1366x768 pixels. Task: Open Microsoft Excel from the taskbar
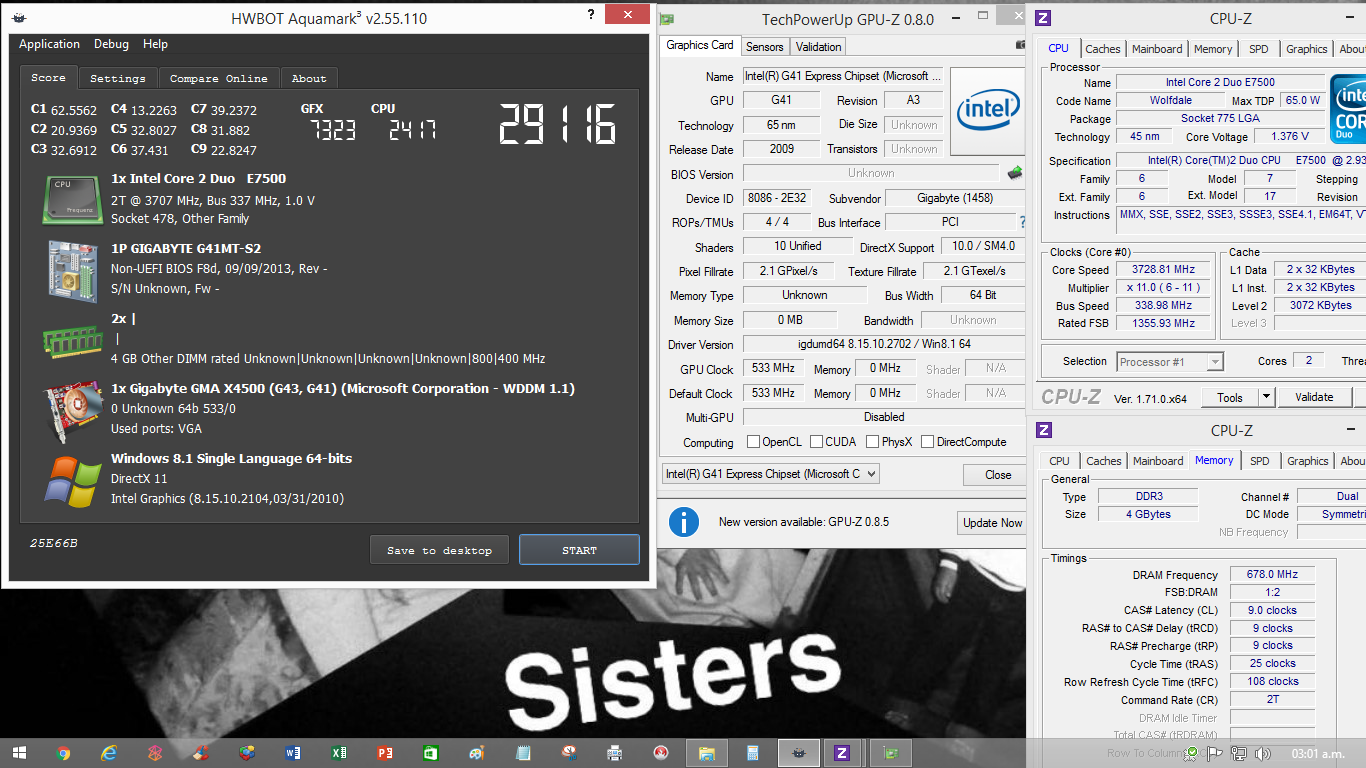point(339,753)
